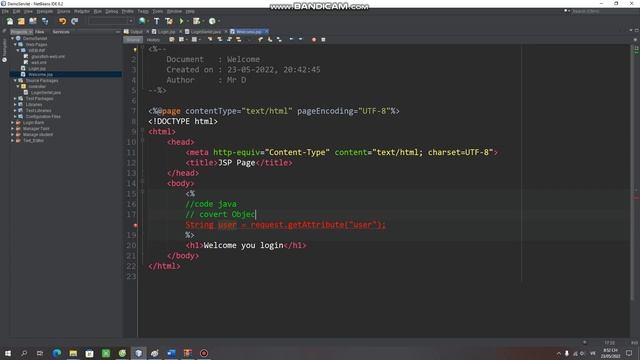Screen dimensions: 640x360
Task: Click the red record macro icon in editor toolbar
Action: (x=314, y=40)
